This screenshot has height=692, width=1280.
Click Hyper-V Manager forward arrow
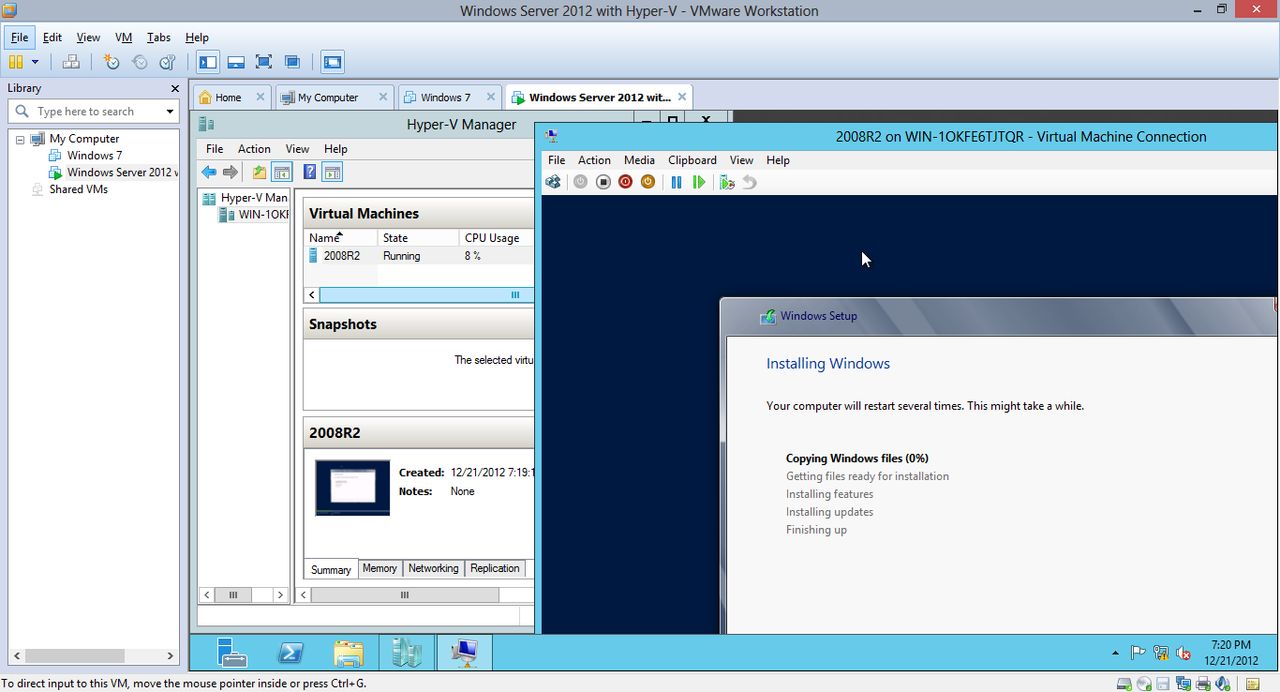(231, 172)
